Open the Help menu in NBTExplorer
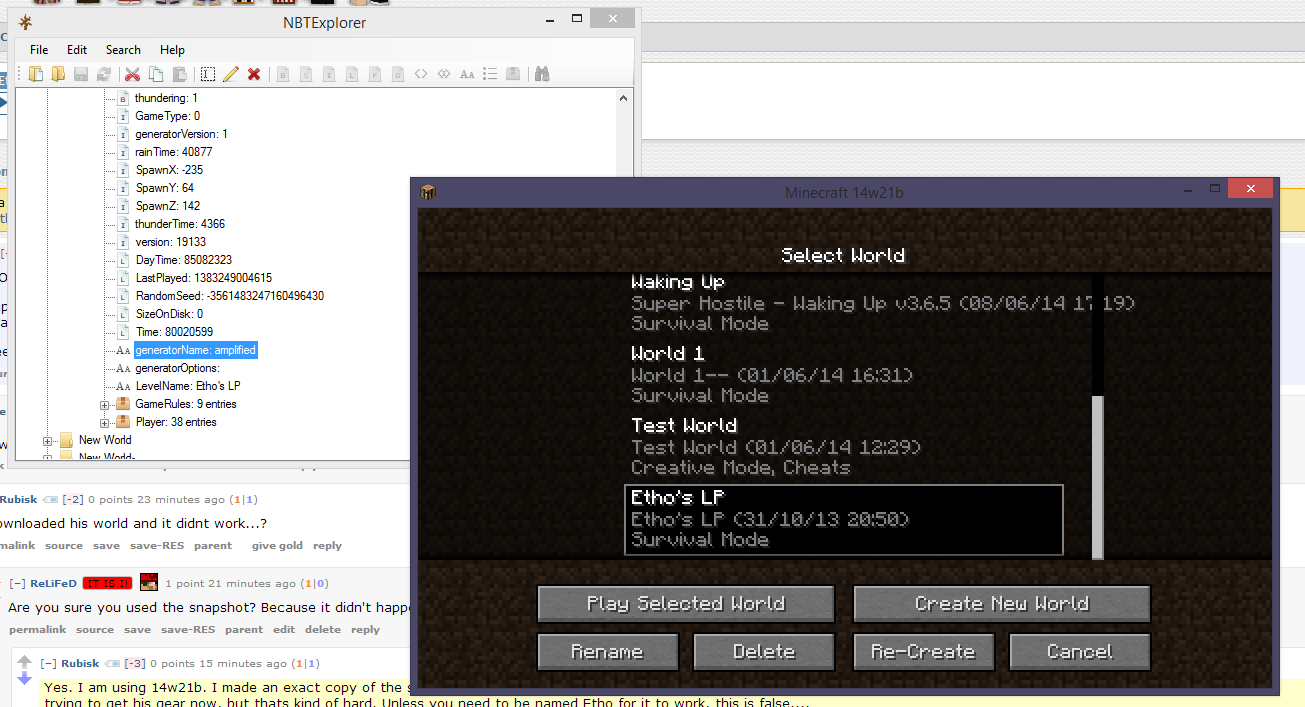The width and height of the screenshot is (1305, 707). pos(172,50)
